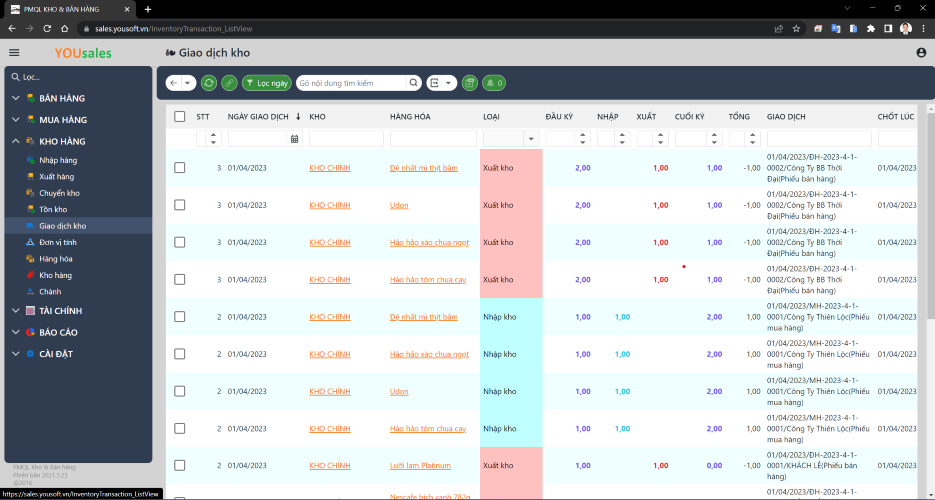This screenshot has width=935, height=500.
Task: Click the search content input field
Action: (352, 83)
